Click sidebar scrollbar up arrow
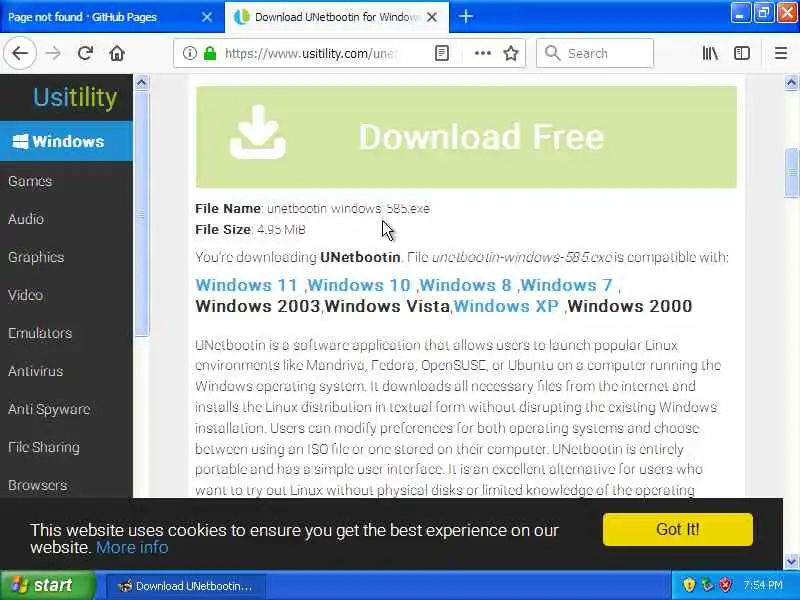The height and width of the screenshot is (600, 800). [141, 82]
